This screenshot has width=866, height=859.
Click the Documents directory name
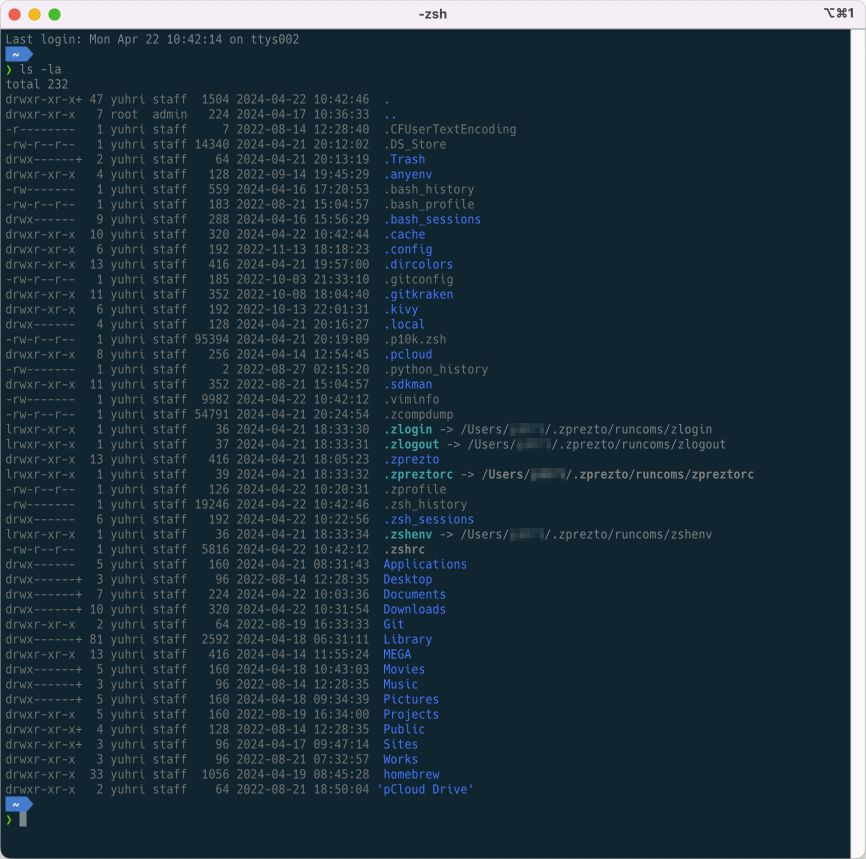[415, 594]
